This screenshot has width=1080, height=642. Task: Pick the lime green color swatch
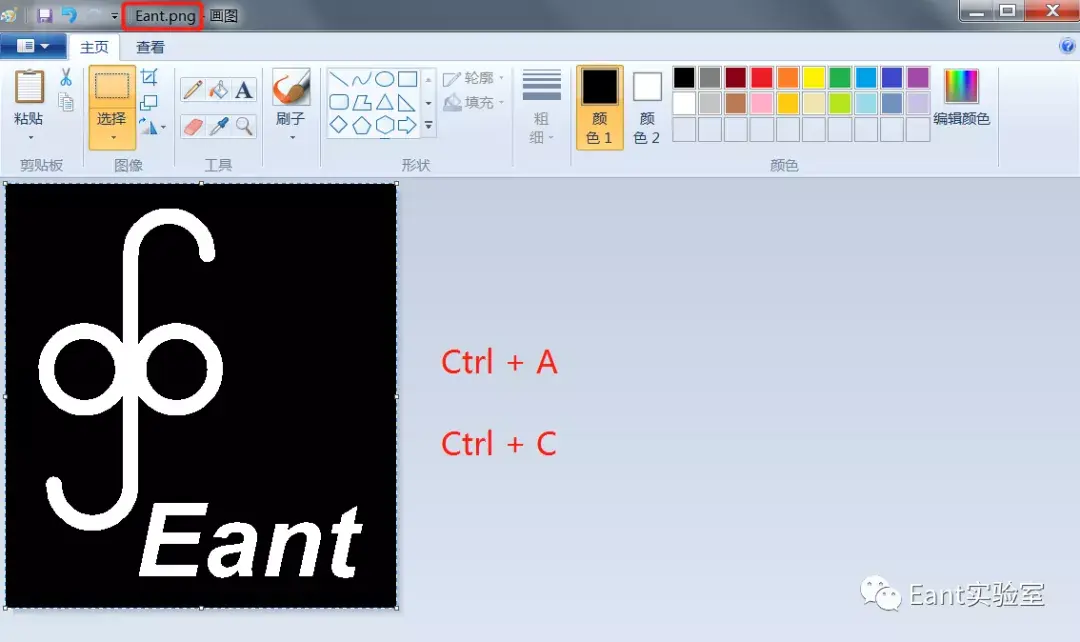[x=840, y=103]
